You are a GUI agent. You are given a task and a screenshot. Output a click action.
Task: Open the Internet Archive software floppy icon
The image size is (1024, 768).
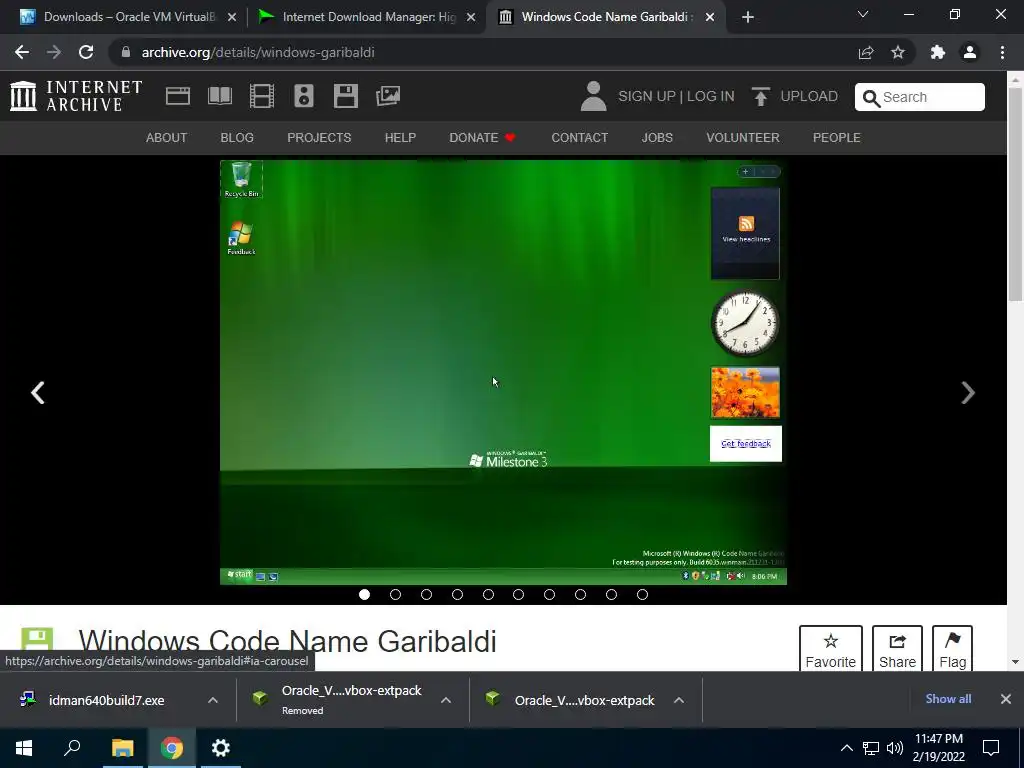coord(345,96)
